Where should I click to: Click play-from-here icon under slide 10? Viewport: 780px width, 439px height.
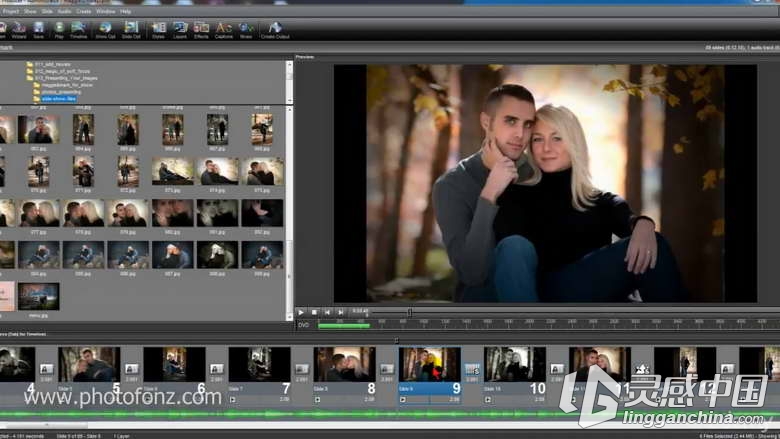point(488,399)
